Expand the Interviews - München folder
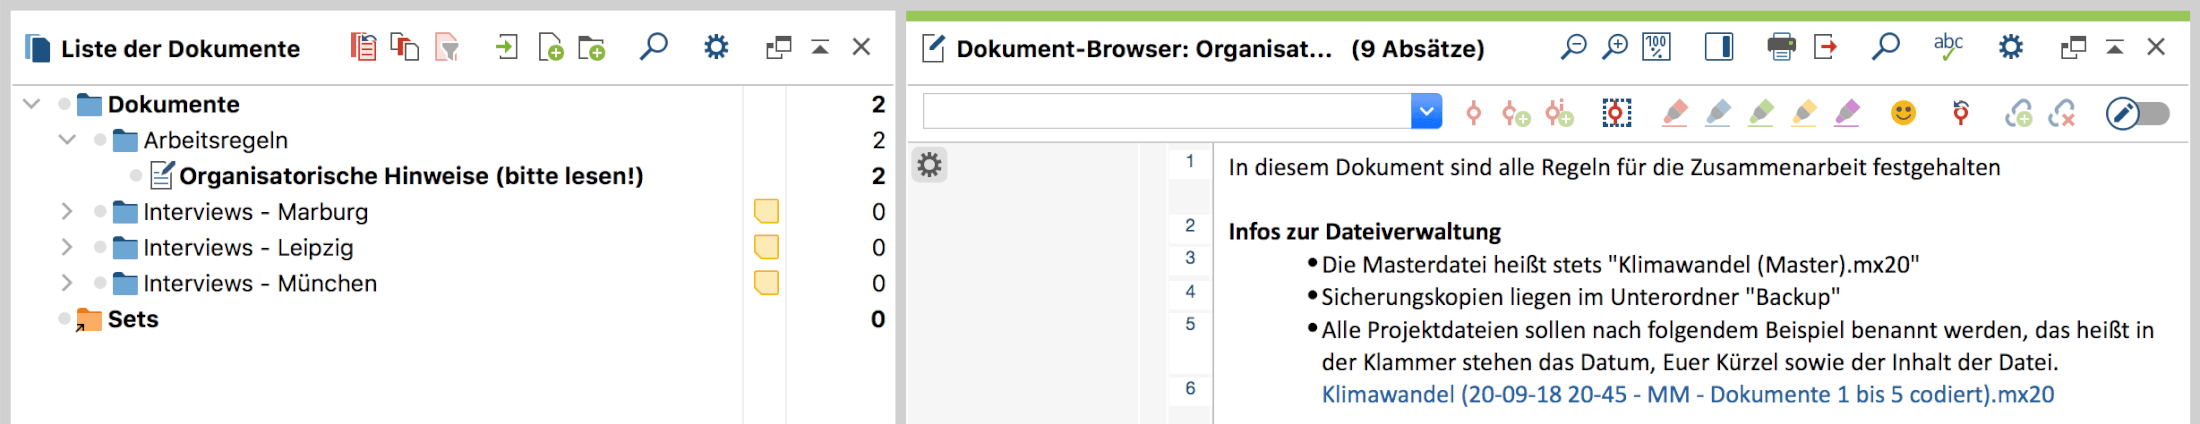Image resolution: width=2200 pixels, height=424 pixels. (x=67, y=283)
